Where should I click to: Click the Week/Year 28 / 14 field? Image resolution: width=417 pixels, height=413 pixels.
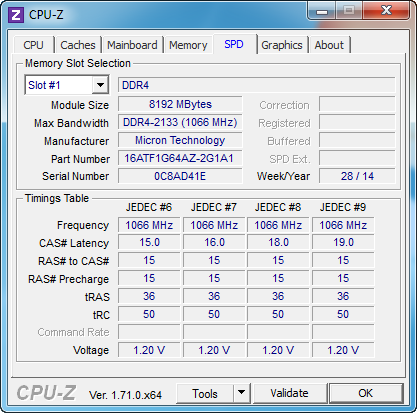click(x=357, y=176)
